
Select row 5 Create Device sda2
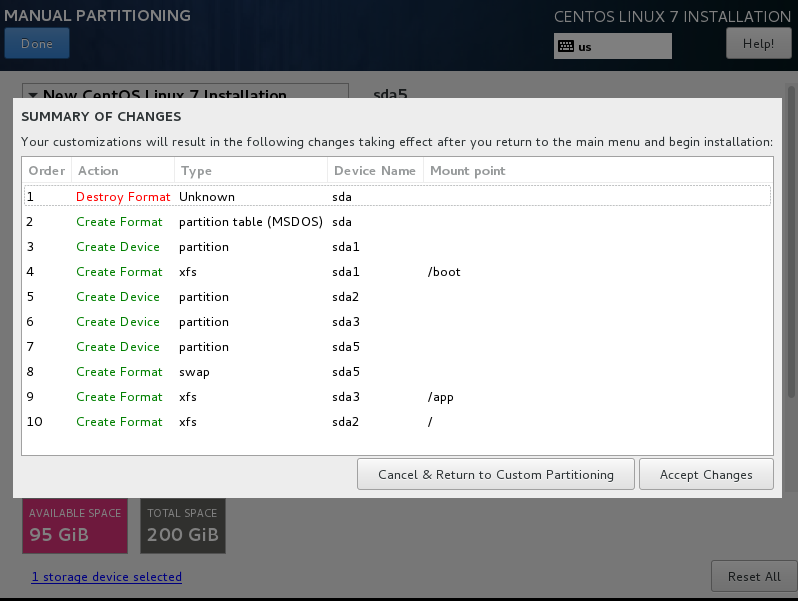(x=397, y=296)
